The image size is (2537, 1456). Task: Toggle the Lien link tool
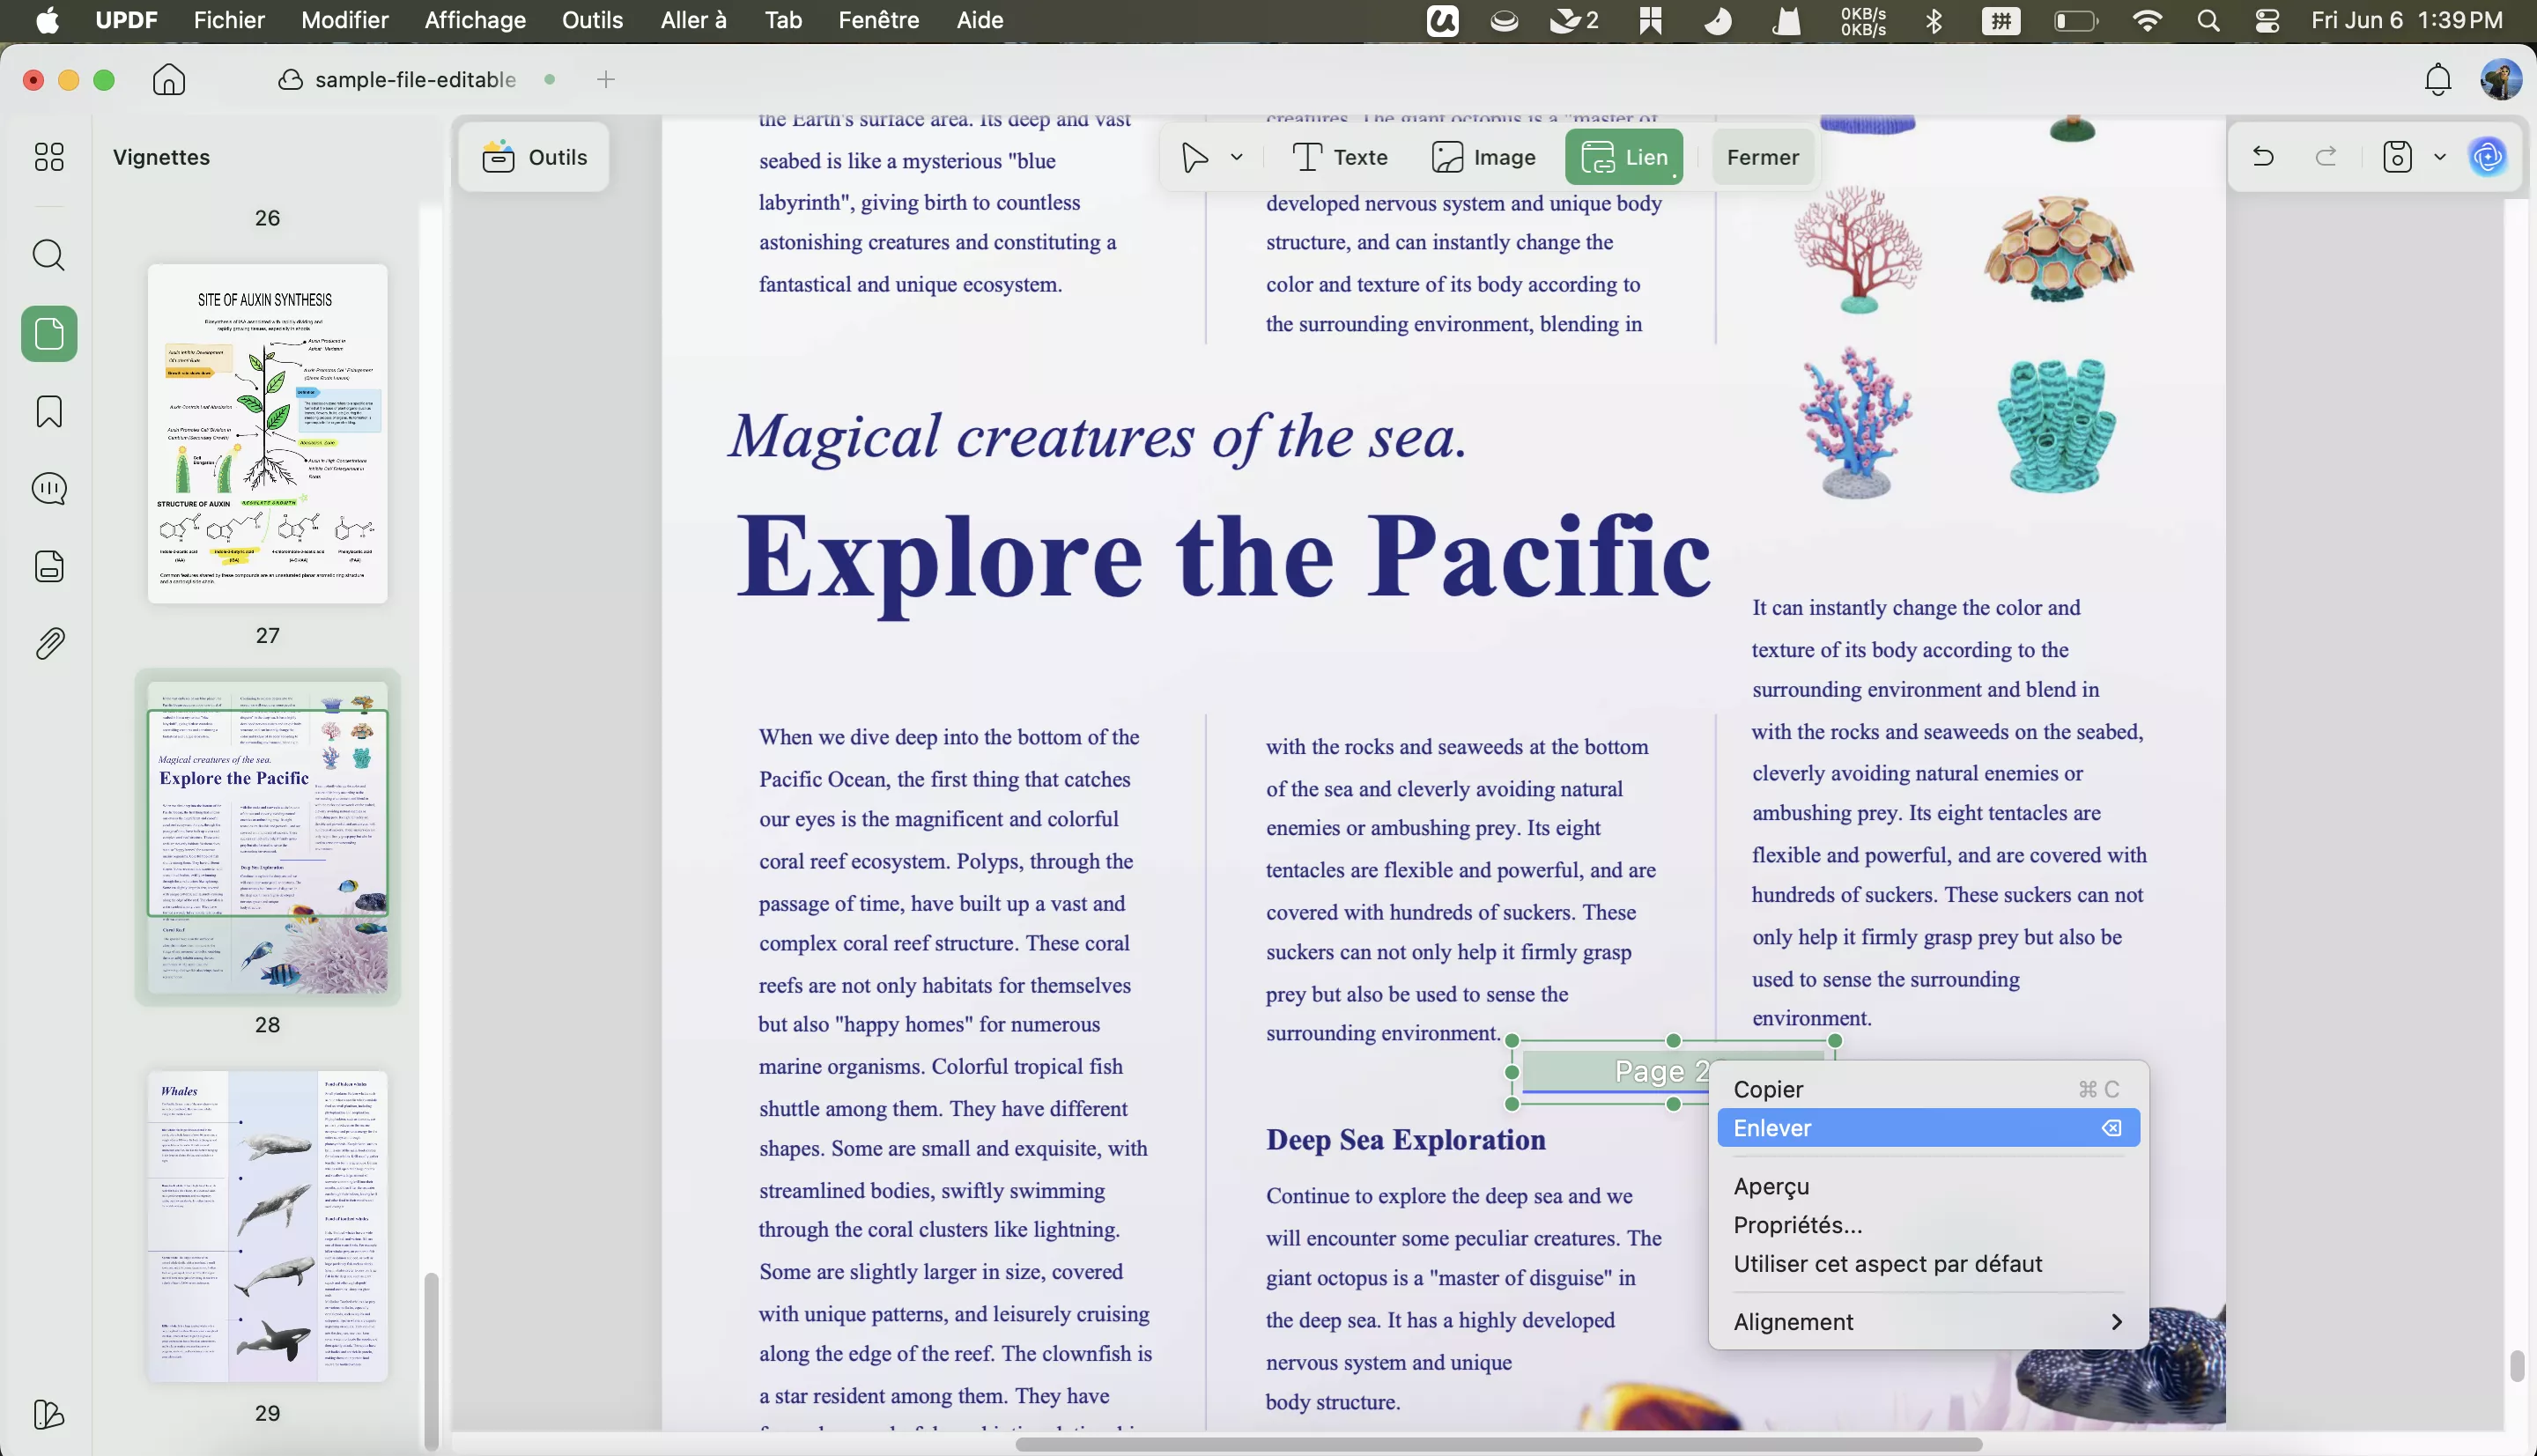pos(1624,157)
